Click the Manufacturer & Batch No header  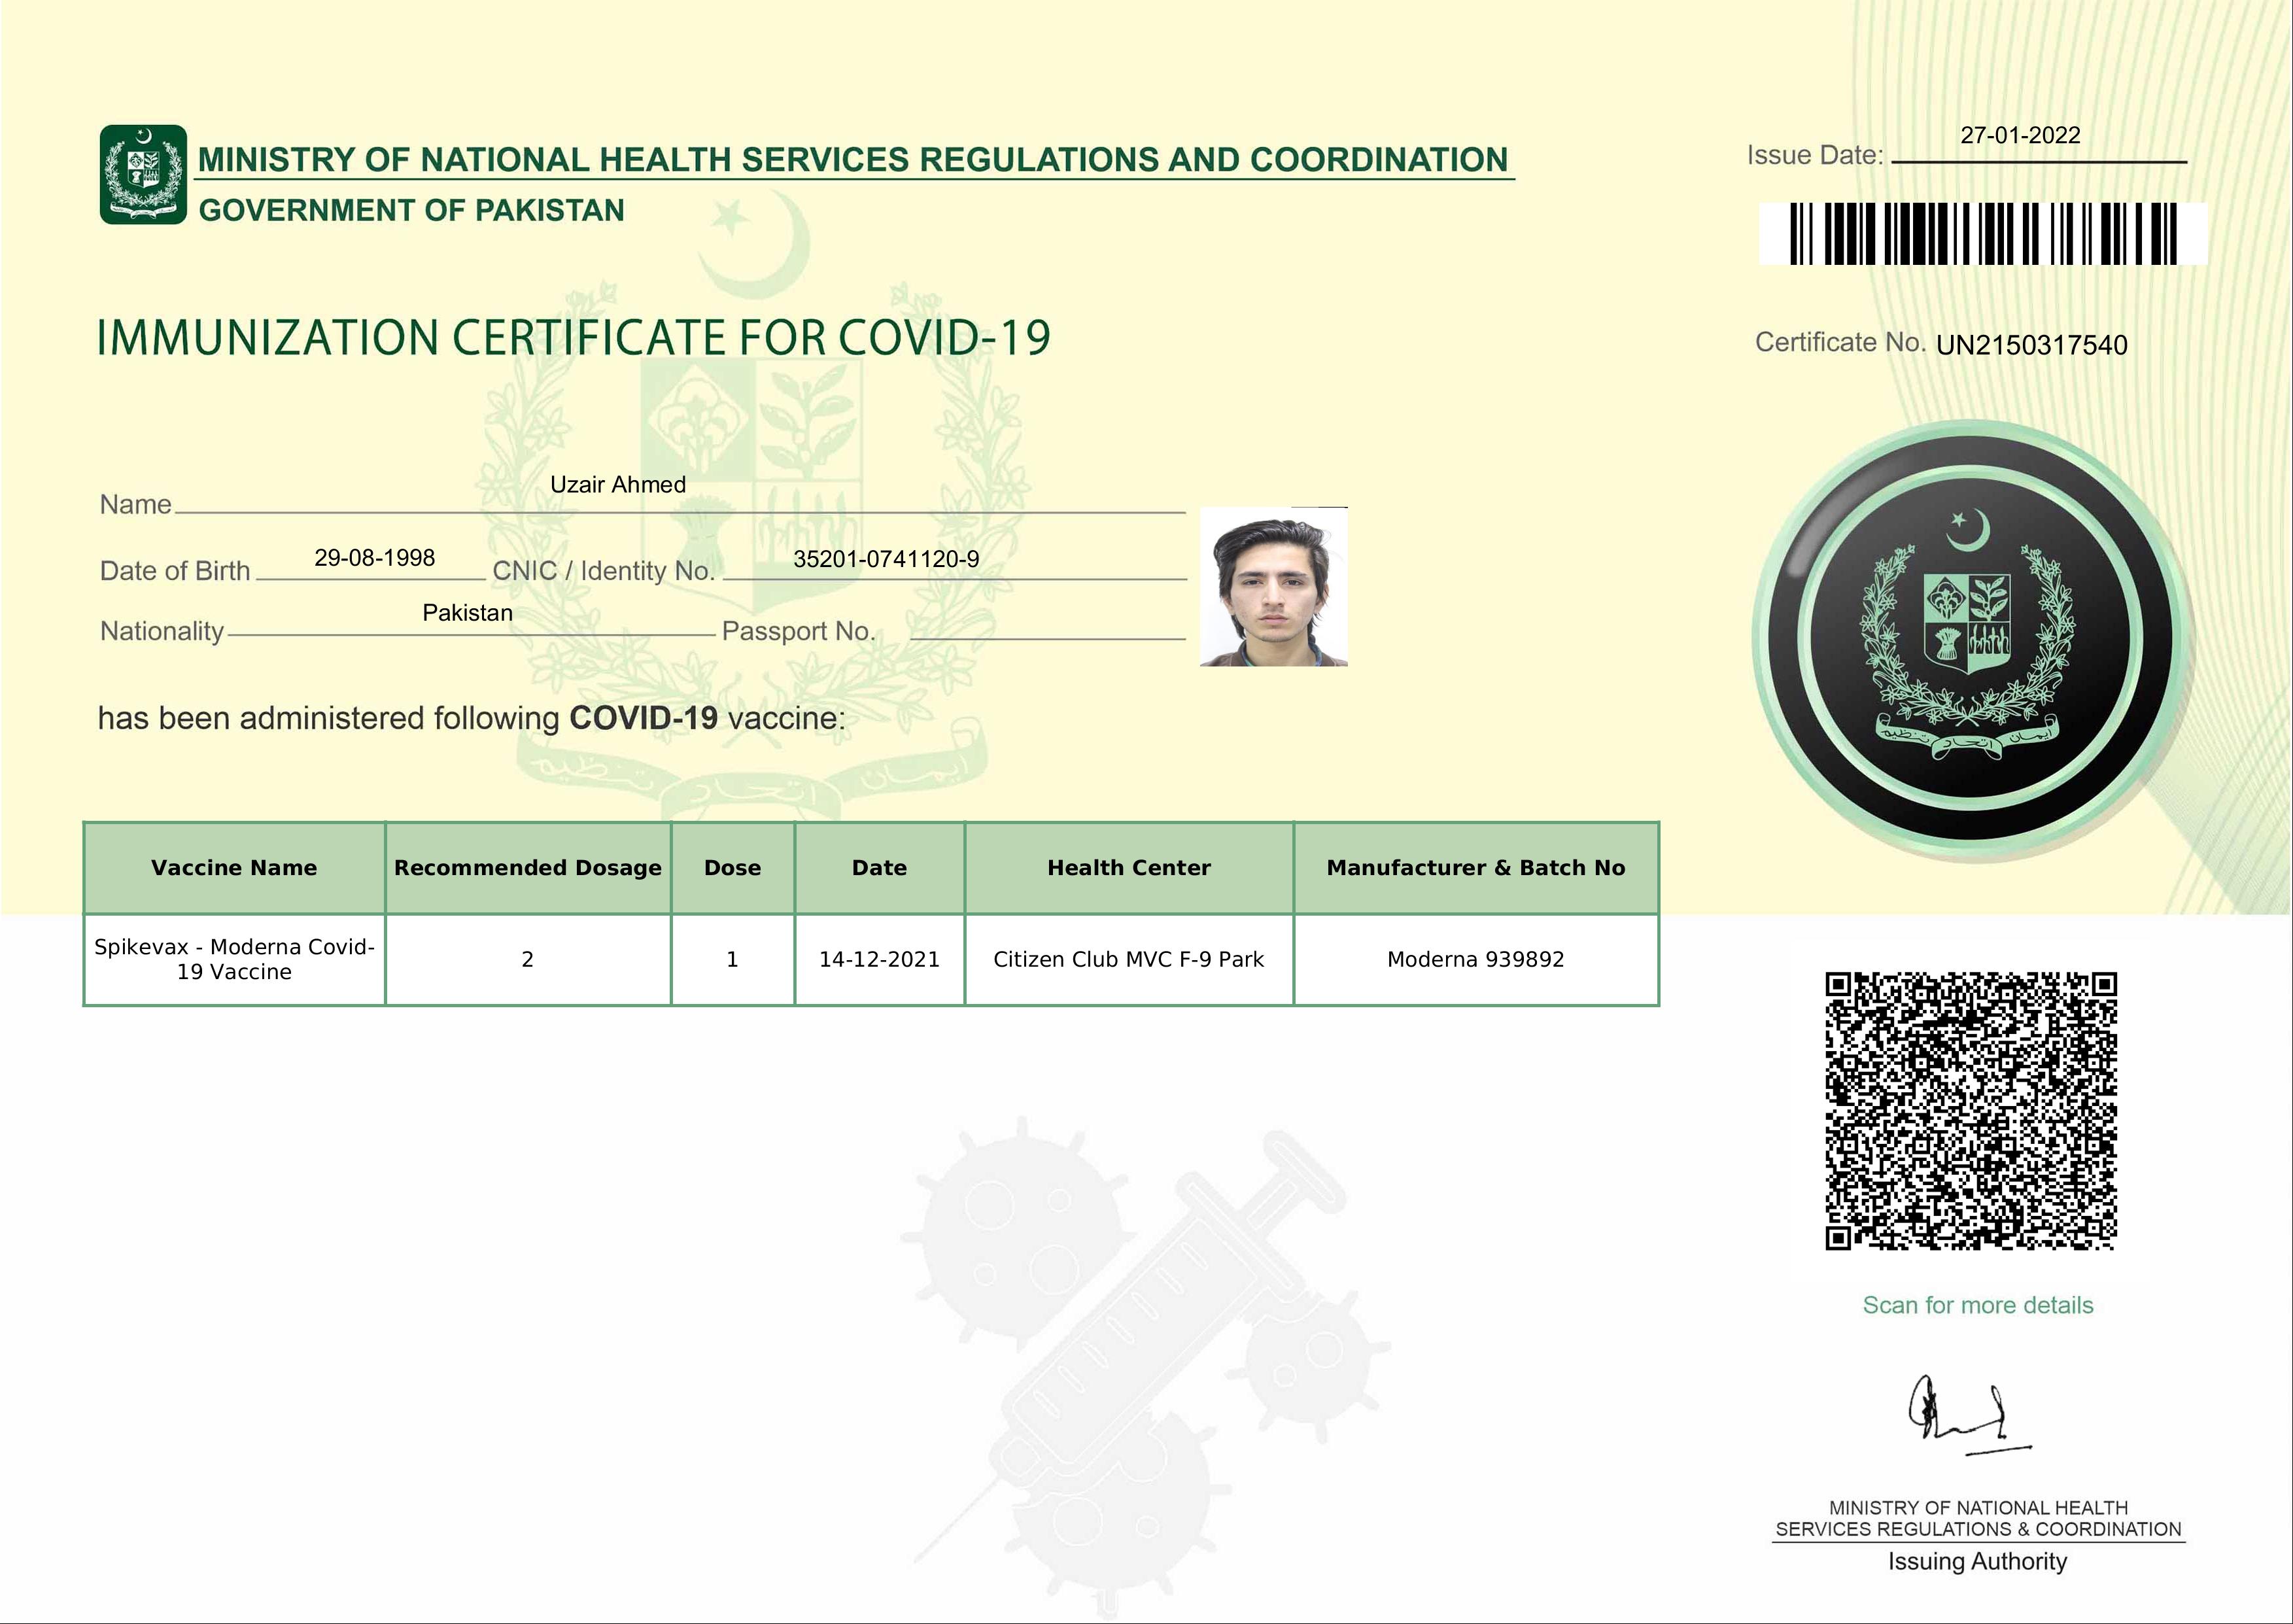tap(1475, 868)
